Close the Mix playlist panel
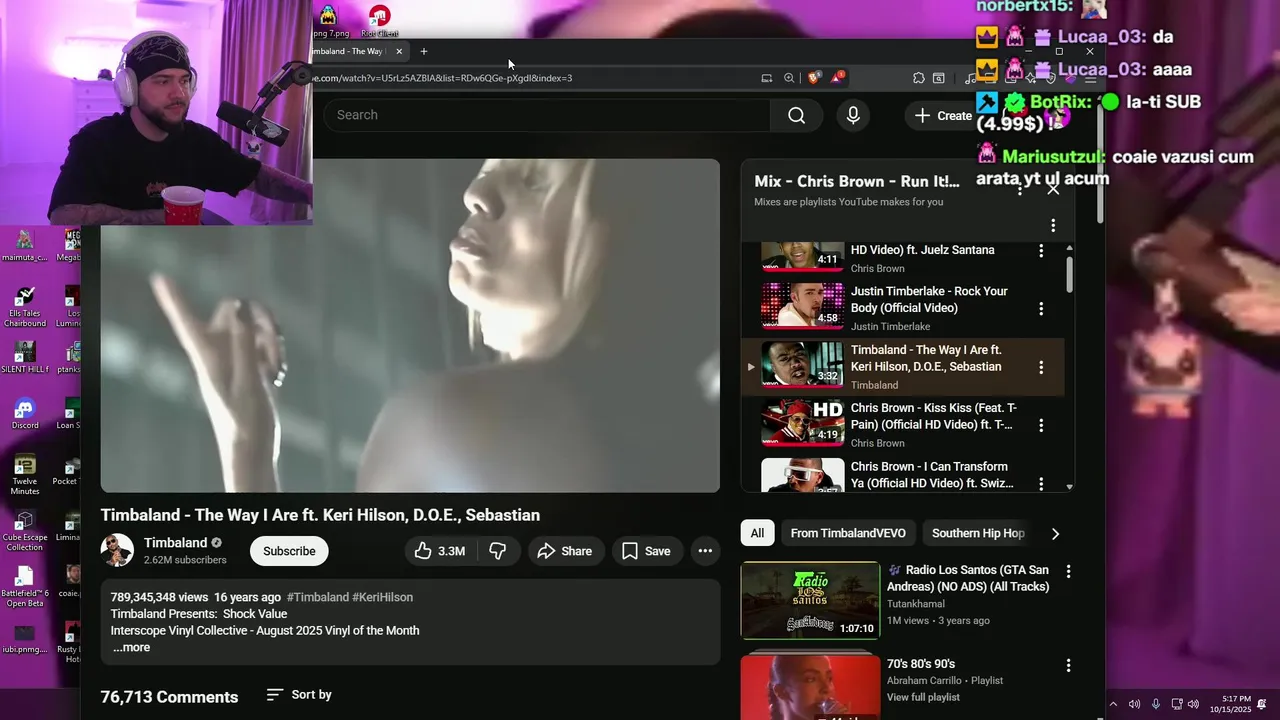1280x720 pixels. [1053, 189]
